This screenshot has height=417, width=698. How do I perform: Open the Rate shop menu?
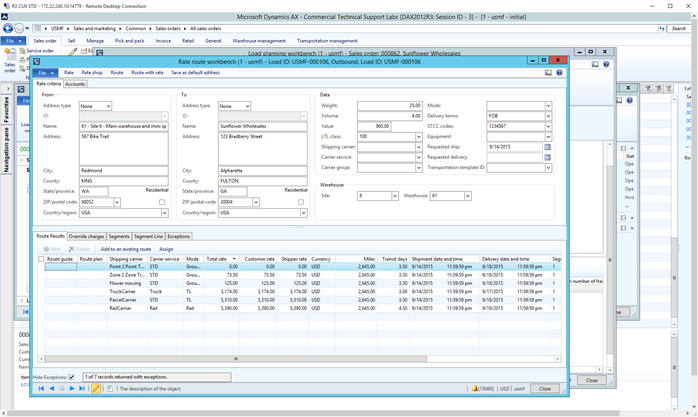[92, 73]
